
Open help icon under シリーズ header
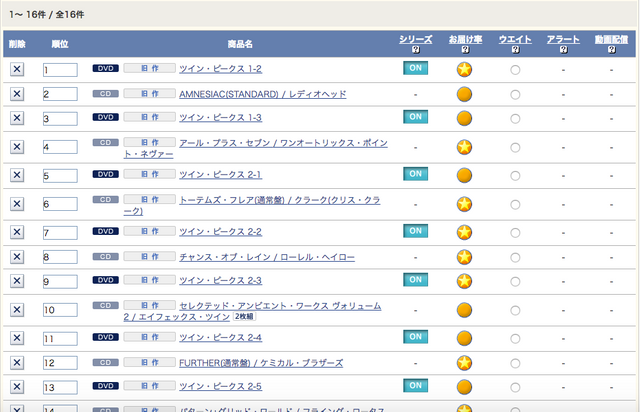click(416, 50)
